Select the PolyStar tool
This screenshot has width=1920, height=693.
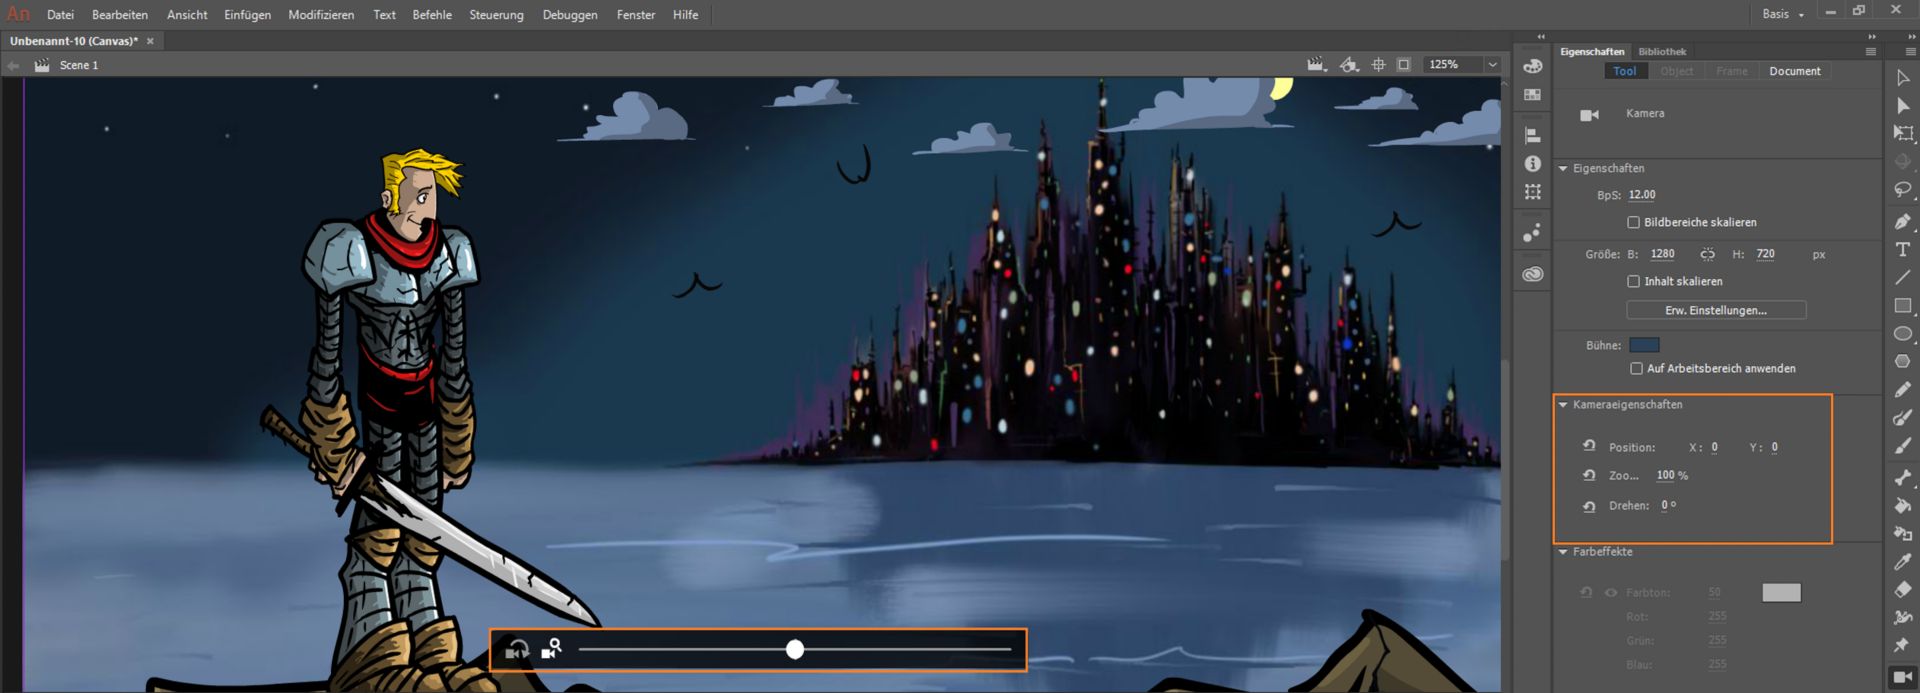pyautogui.click(x=1902, y=361)
